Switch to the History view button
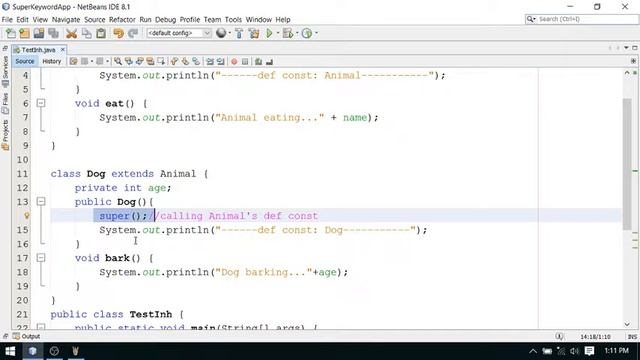 [51, 61]
